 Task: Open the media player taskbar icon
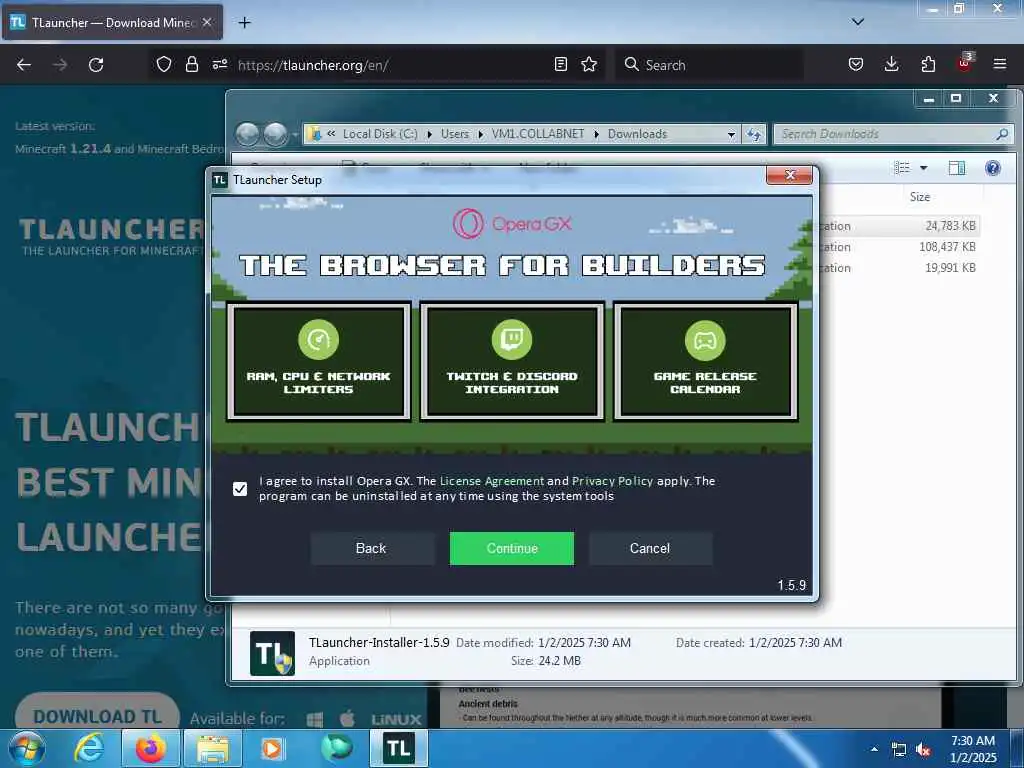pyautogui.click(x=272, y=748)
